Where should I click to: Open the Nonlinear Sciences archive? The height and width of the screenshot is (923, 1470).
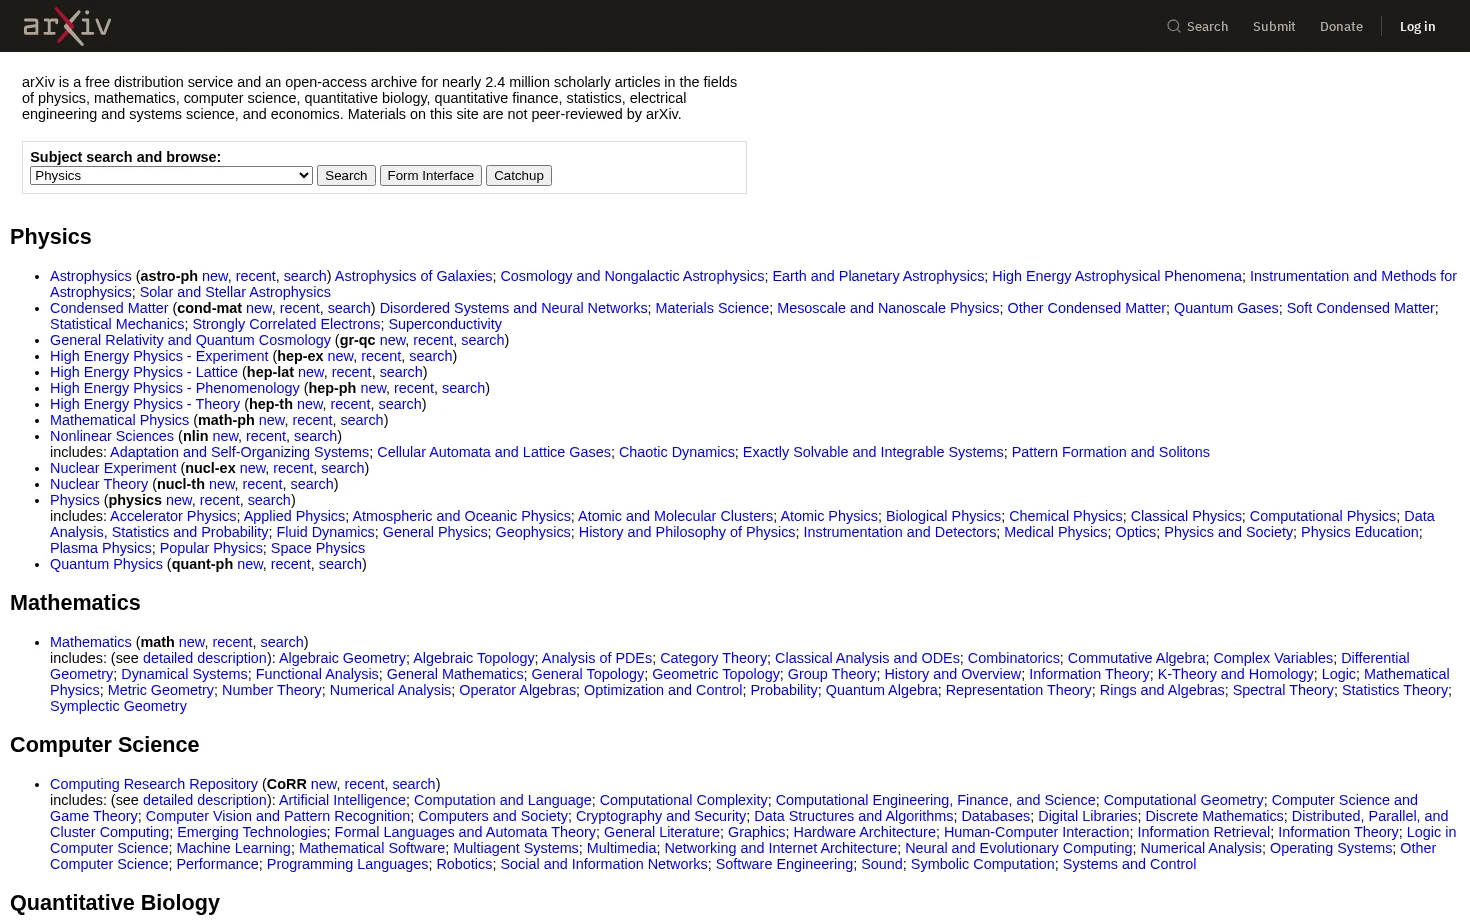point(112,436)
